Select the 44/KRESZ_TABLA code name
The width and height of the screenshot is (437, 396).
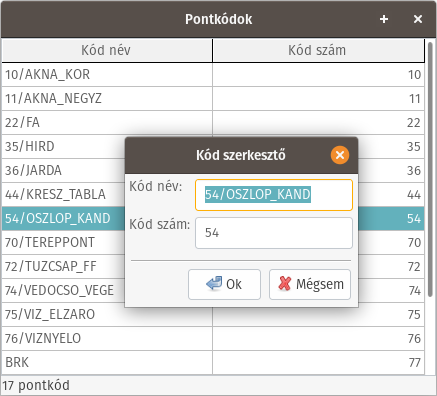pos(55,195)
